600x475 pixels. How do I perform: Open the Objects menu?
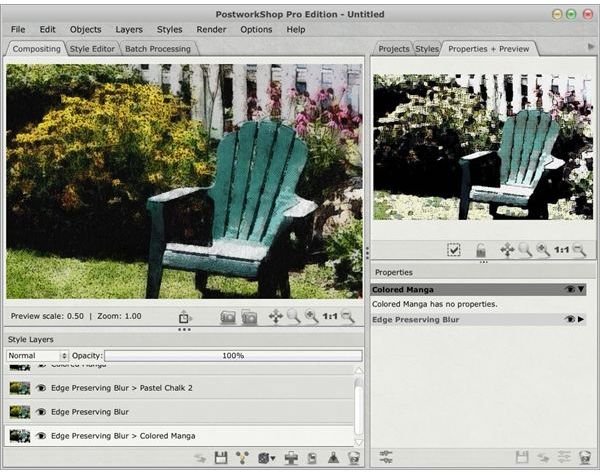(86, 29)
